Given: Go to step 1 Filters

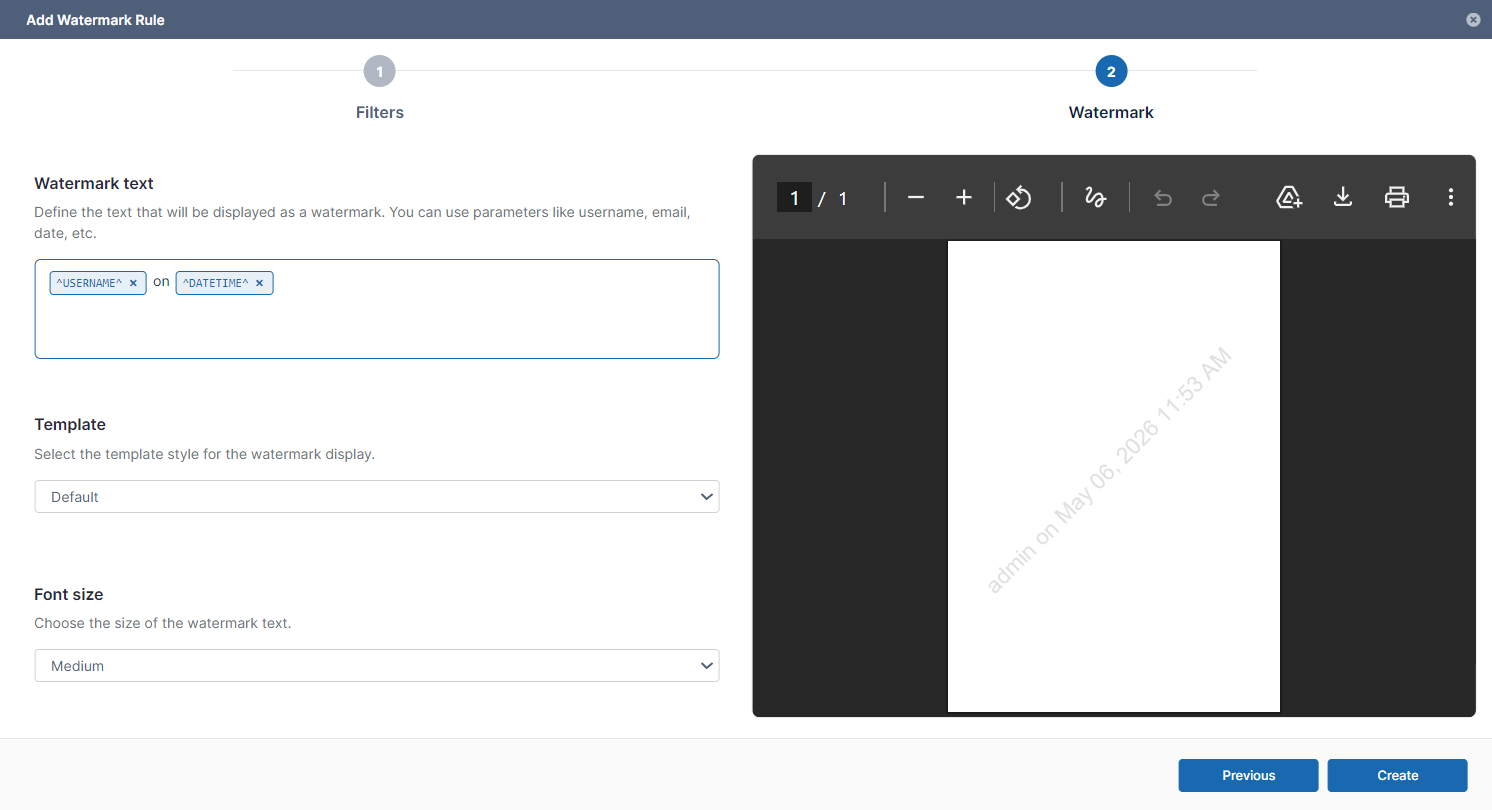Looking at the screenshot, I should pos(380,72).
